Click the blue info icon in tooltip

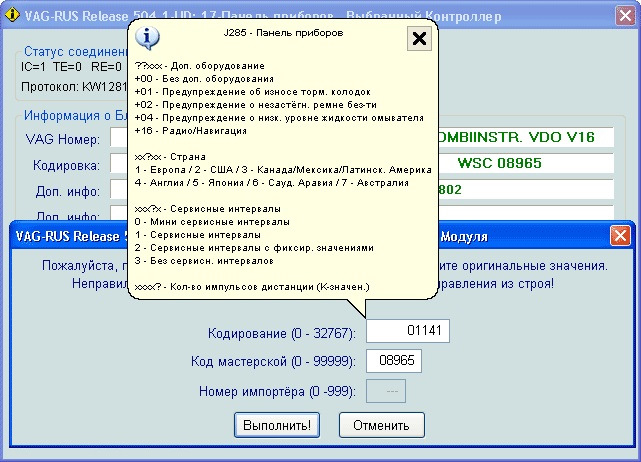149,38
